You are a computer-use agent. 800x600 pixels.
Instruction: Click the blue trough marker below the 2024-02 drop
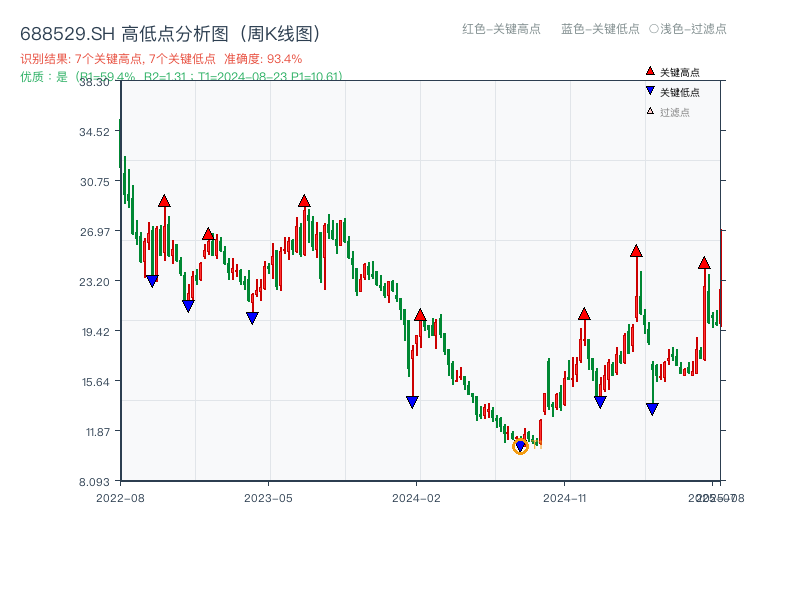(x=412, y=401)
